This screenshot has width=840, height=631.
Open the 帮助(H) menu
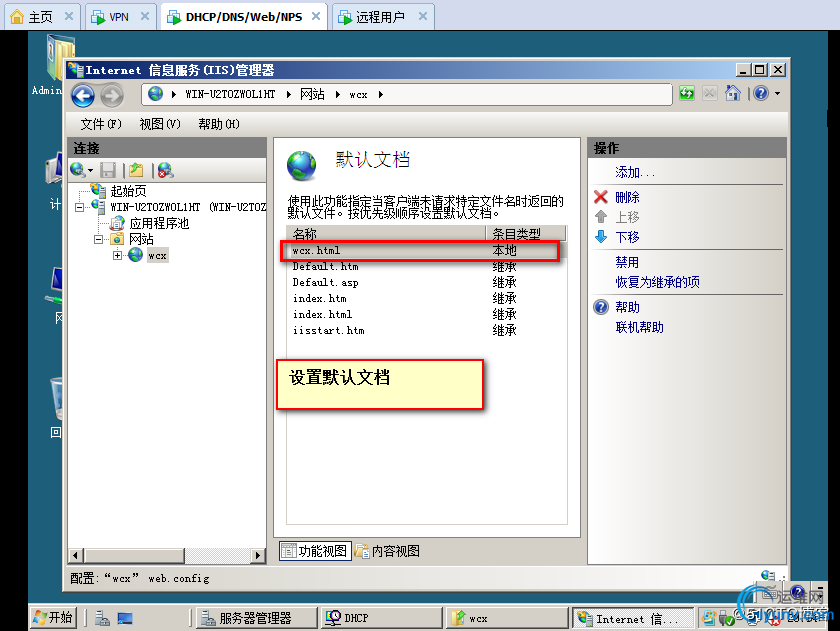(219, 124)
